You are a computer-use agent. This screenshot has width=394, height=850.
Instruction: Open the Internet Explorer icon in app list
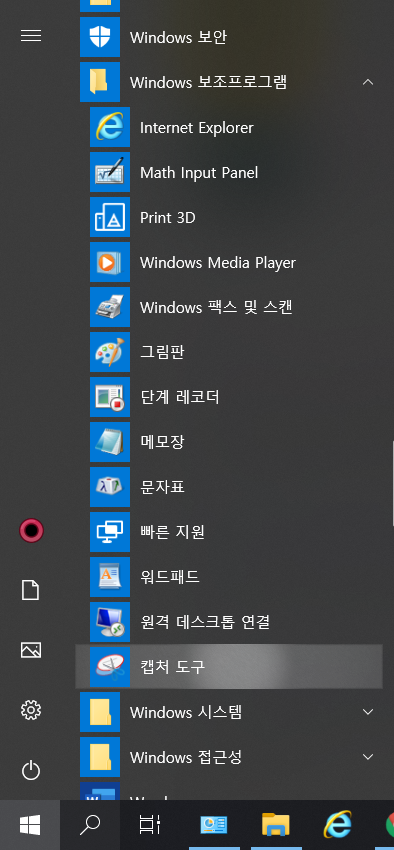109,127
